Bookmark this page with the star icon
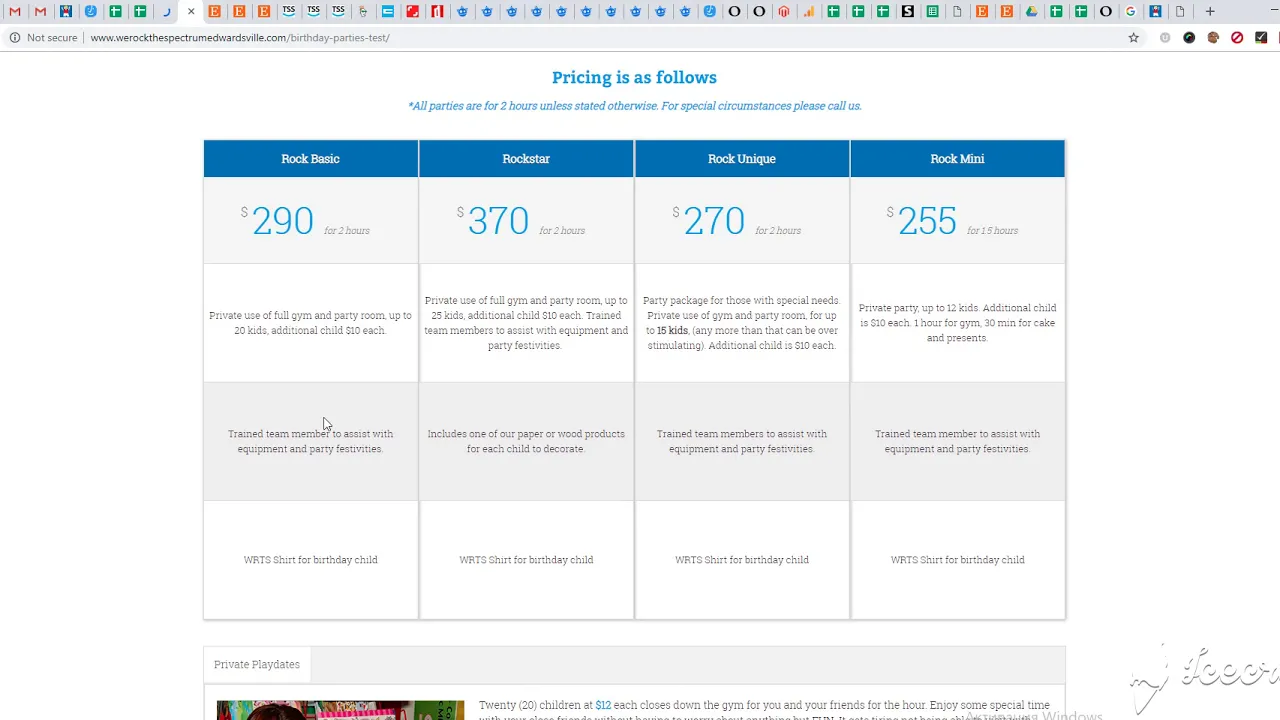The height and width of the screenshot is (720, 1280). tap(1133, 38)
